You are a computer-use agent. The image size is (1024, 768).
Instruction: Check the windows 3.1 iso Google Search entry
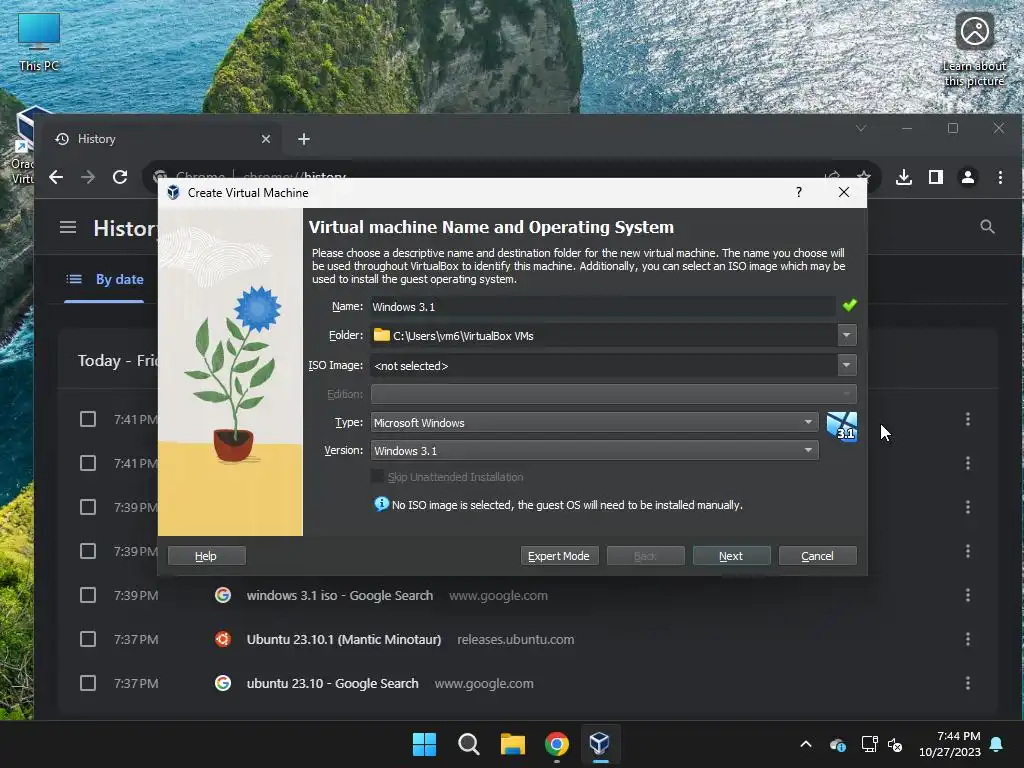[88, 595]
